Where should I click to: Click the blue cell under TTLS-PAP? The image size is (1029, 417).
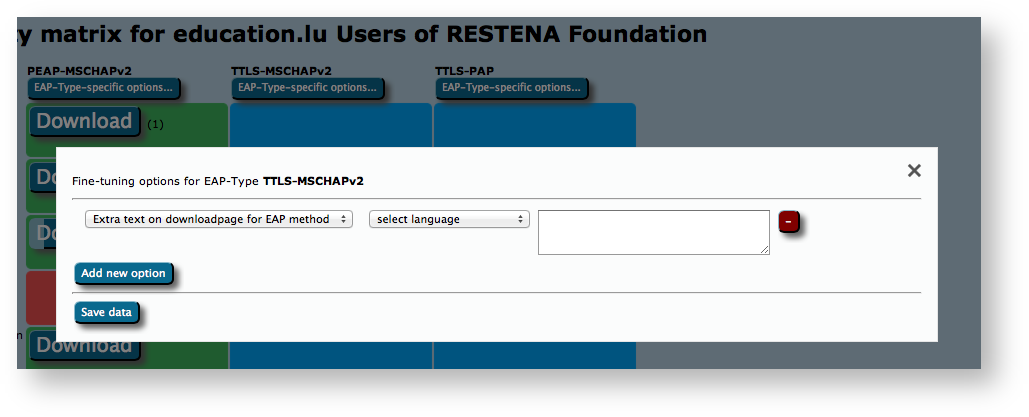(534, 125)
